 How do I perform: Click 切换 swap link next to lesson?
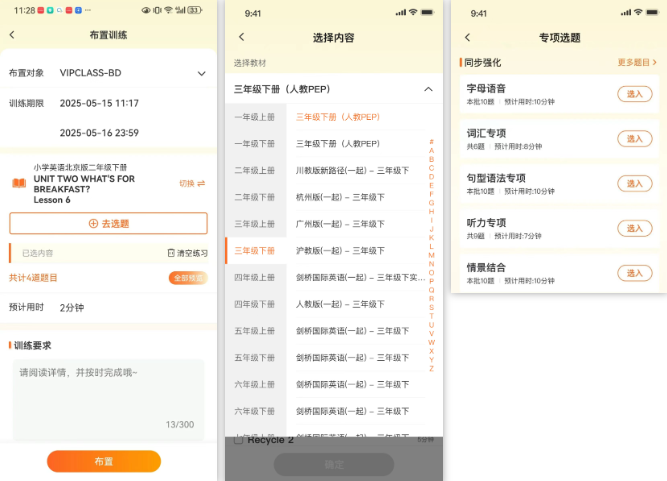tap(192, 183)
